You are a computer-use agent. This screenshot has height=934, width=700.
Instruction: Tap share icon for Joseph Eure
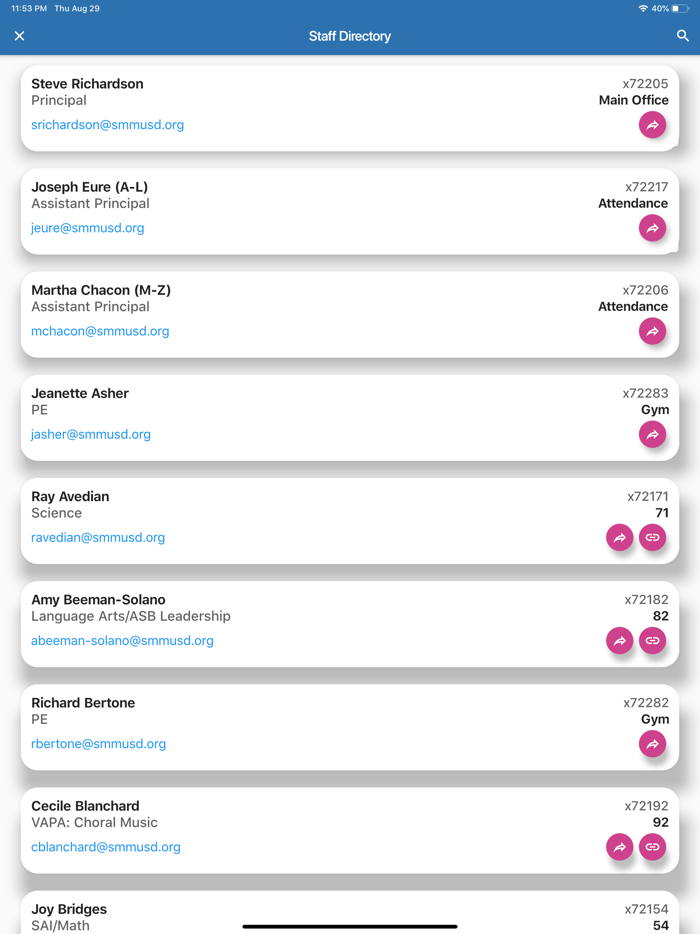click(652, 228)
